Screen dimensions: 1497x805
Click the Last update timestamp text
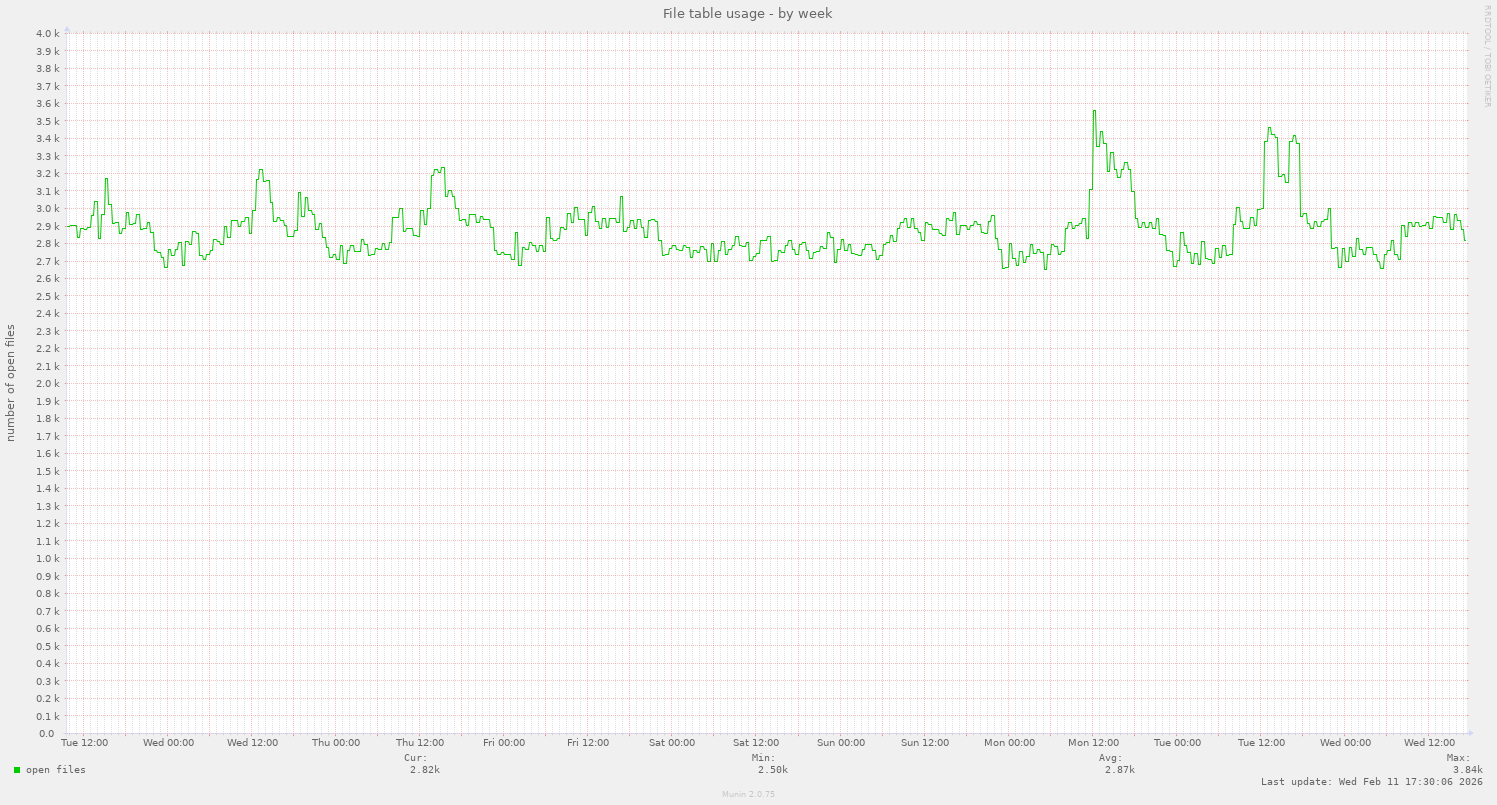tap(1372, 781)
